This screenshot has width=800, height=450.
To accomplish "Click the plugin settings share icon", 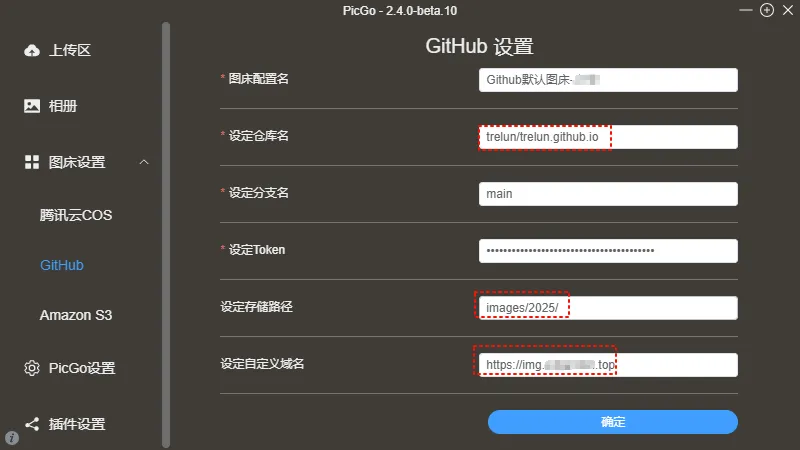I will (32, 424).
